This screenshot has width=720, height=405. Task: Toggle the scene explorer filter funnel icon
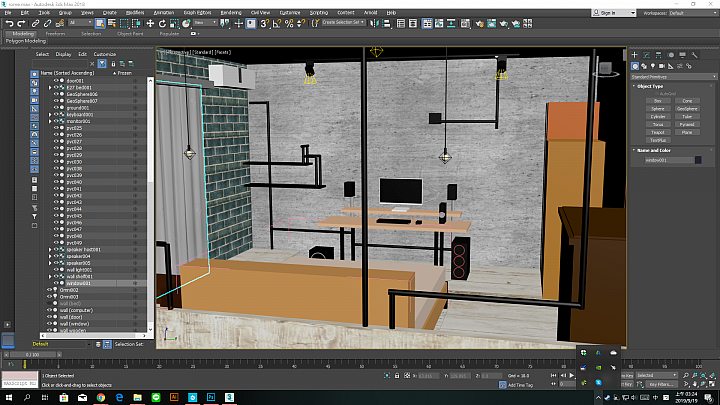tap(102, 64)
